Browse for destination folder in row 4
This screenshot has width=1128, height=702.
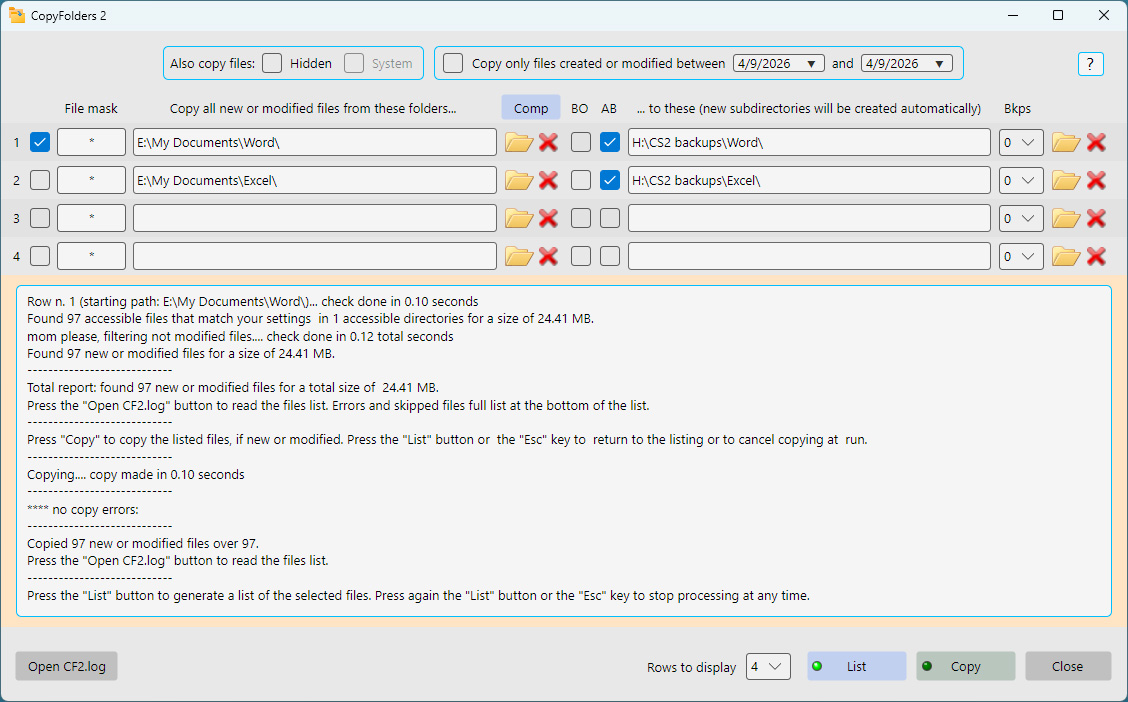1065,256
